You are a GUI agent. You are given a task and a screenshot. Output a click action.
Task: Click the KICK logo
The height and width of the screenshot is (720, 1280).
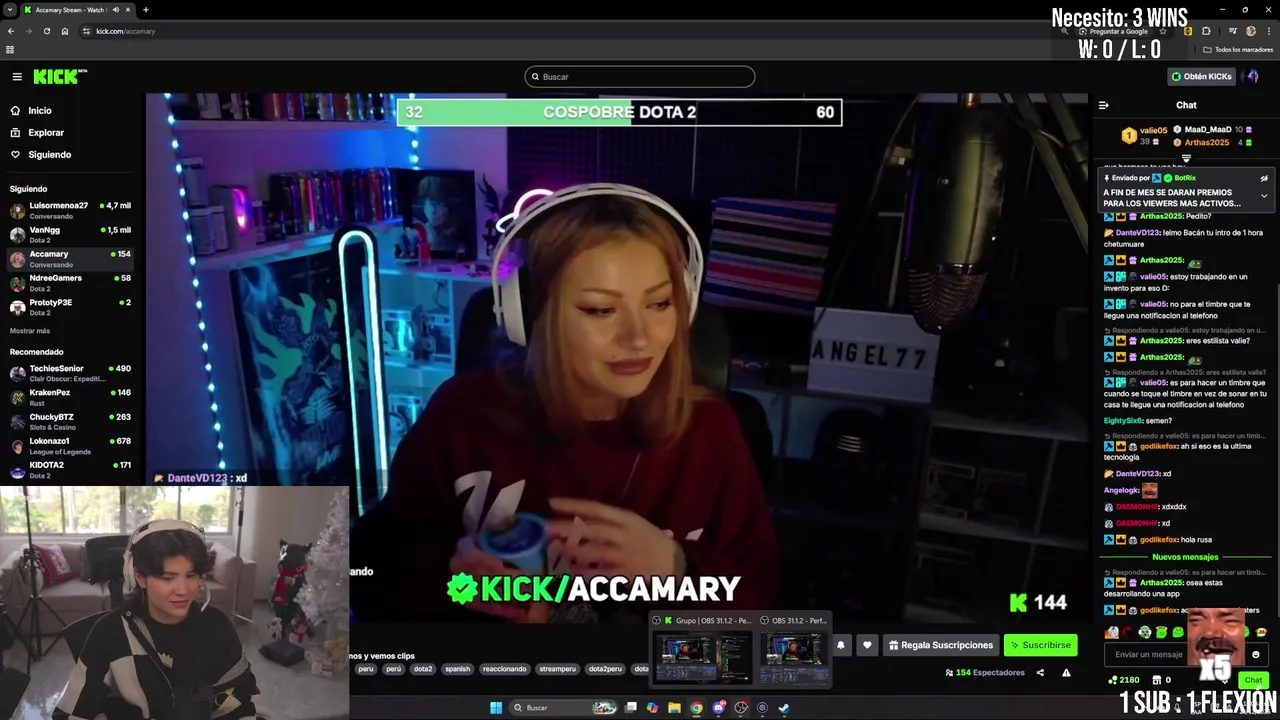(x=60, y=77)
